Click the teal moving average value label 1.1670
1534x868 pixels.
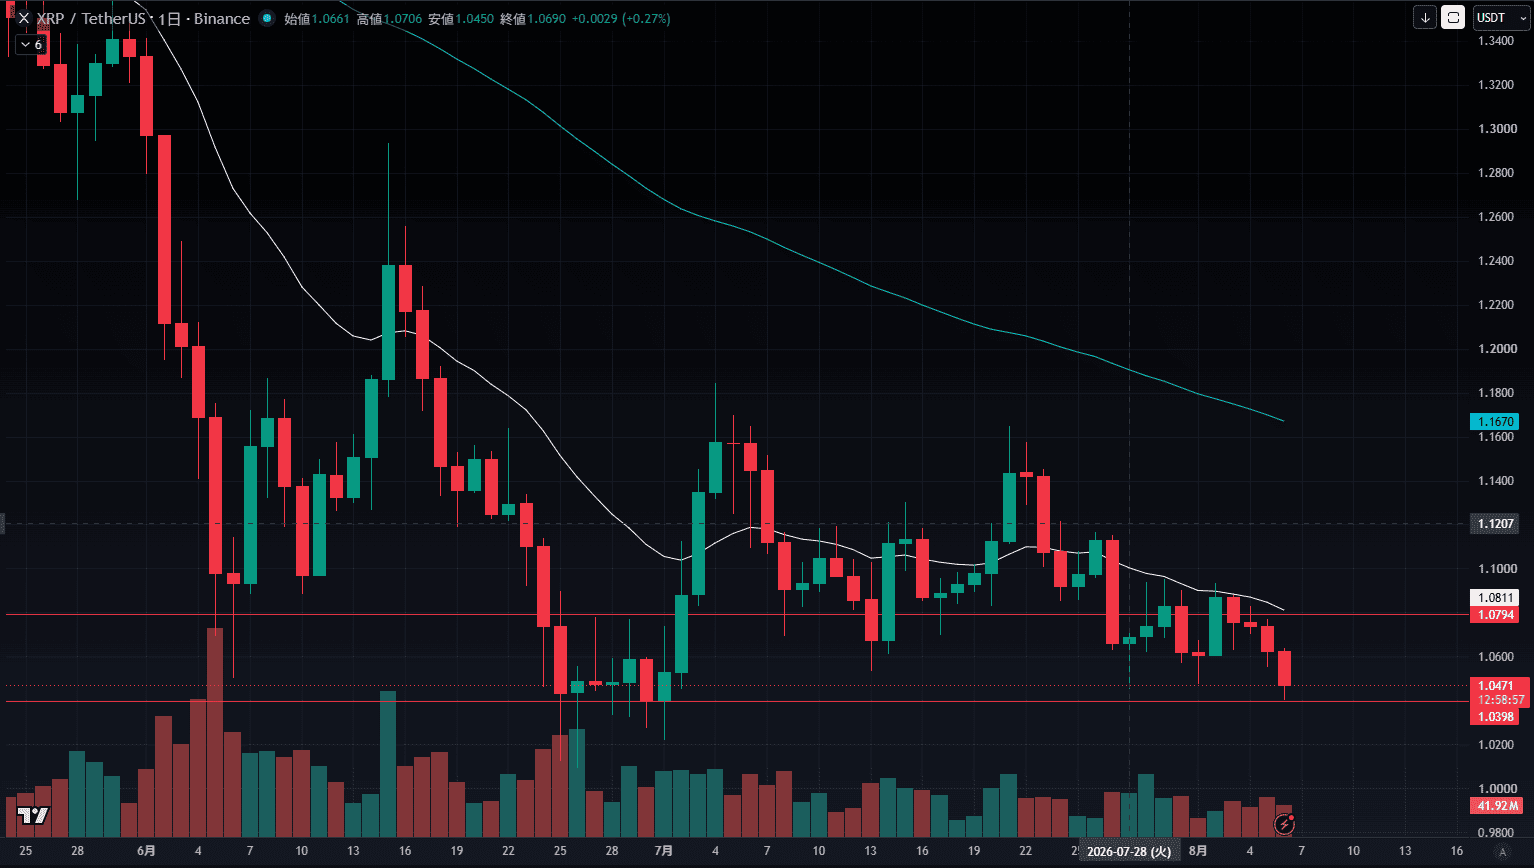pyautogui.click(x=1496, y=422)
